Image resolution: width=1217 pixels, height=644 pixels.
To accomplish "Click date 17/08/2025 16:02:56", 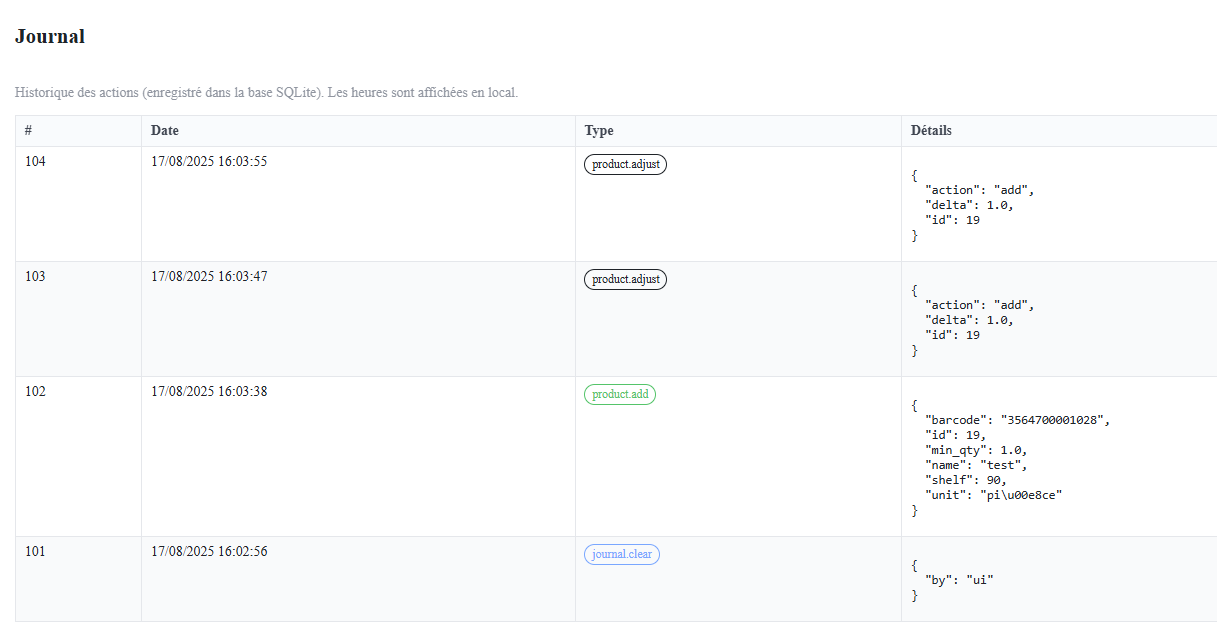I will click(x=209, y=552).
